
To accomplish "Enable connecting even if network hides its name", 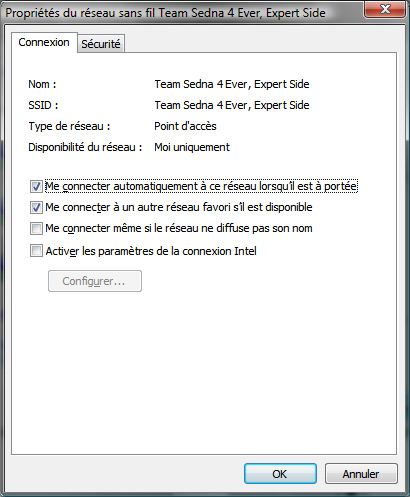I will tap(36, 229).
